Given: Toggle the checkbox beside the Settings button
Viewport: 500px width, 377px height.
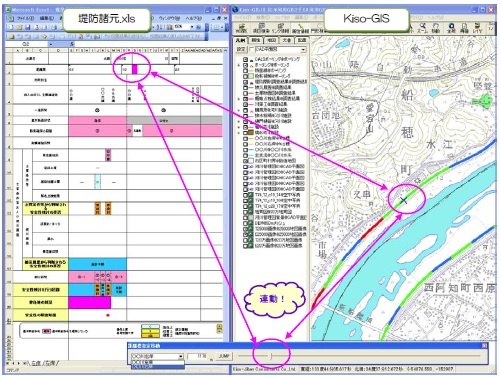Looking at the screenshot, I should (251, 49).
